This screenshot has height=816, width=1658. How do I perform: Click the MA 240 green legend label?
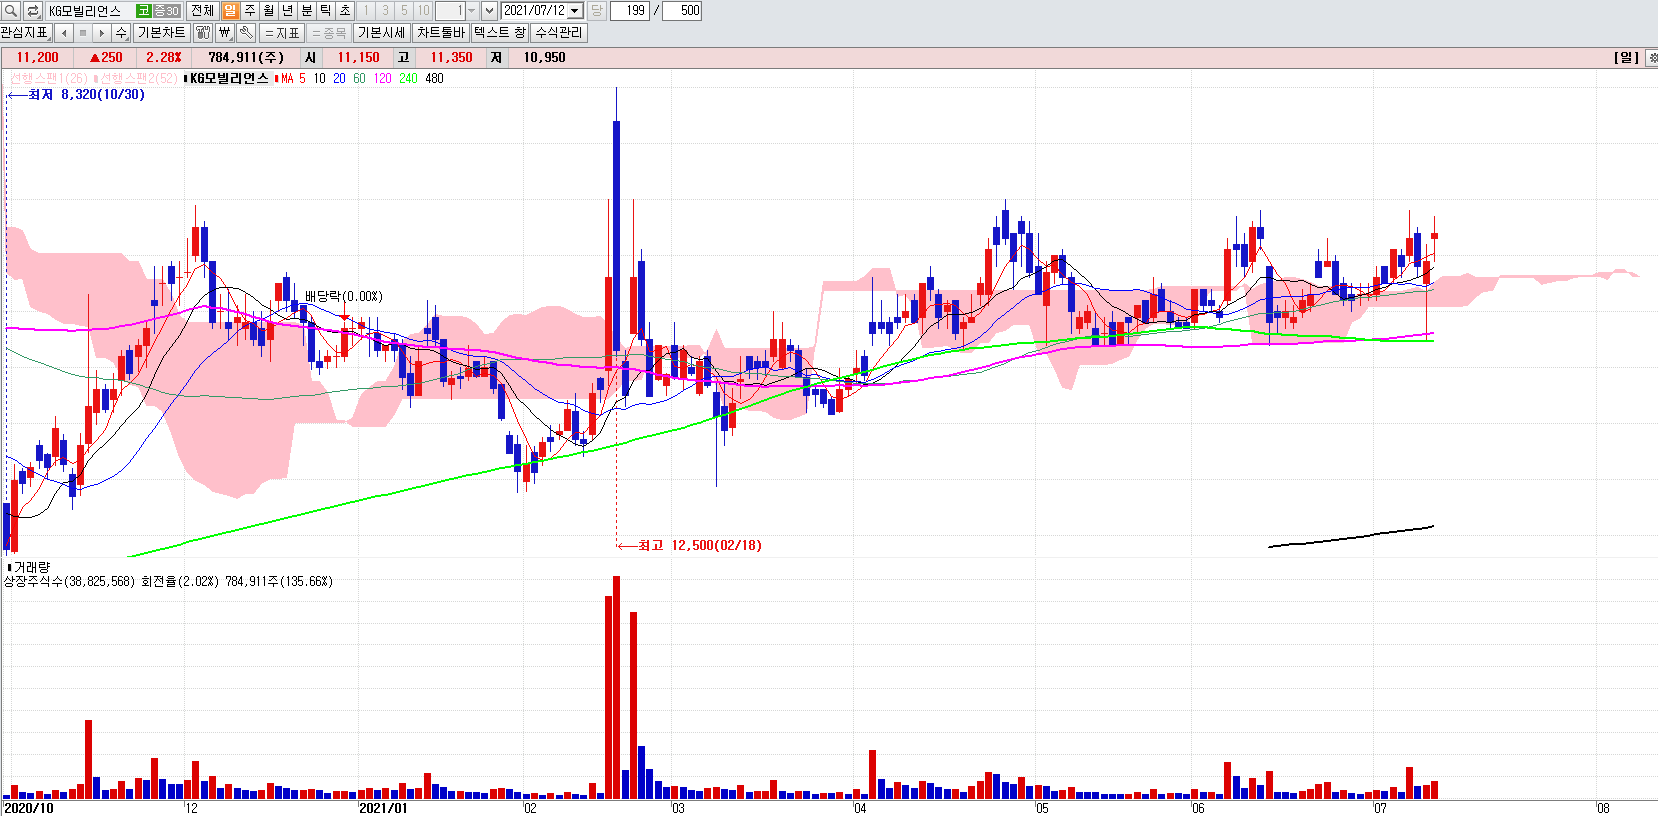pos(408,78)
